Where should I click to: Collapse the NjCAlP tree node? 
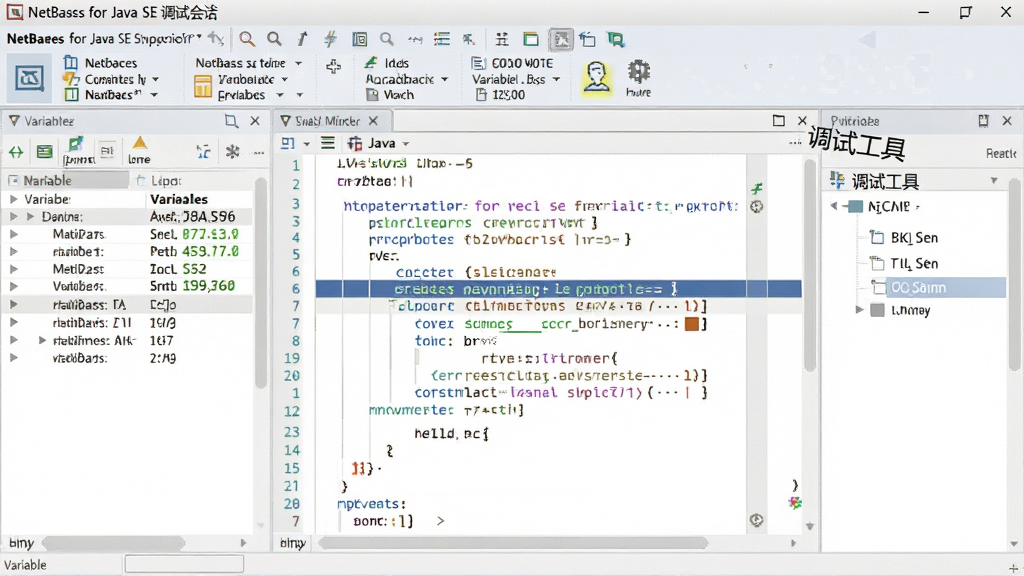point(834,206)
